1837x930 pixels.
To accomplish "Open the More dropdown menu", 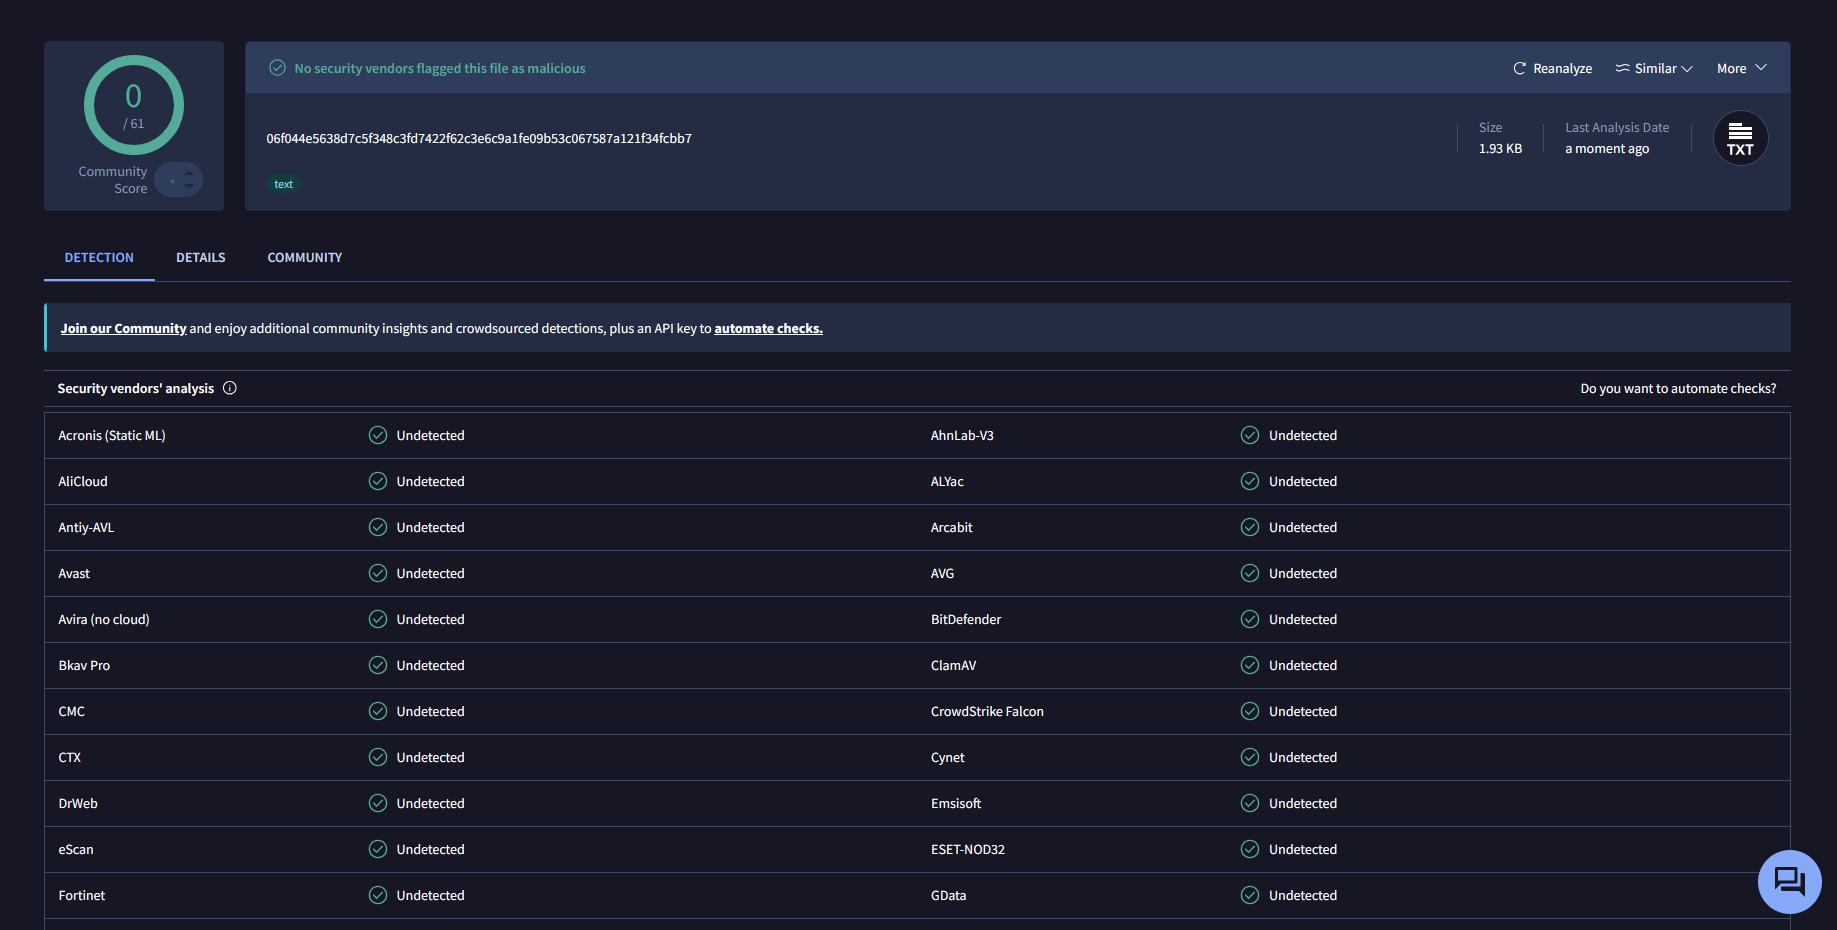I will point(1742,68).
